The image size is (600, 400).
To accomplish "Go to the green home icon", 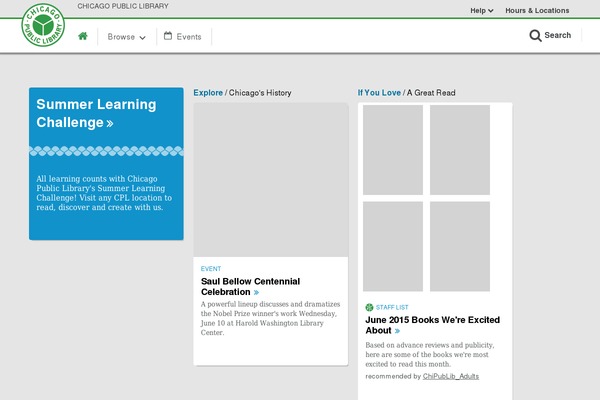I will point(83,36).
